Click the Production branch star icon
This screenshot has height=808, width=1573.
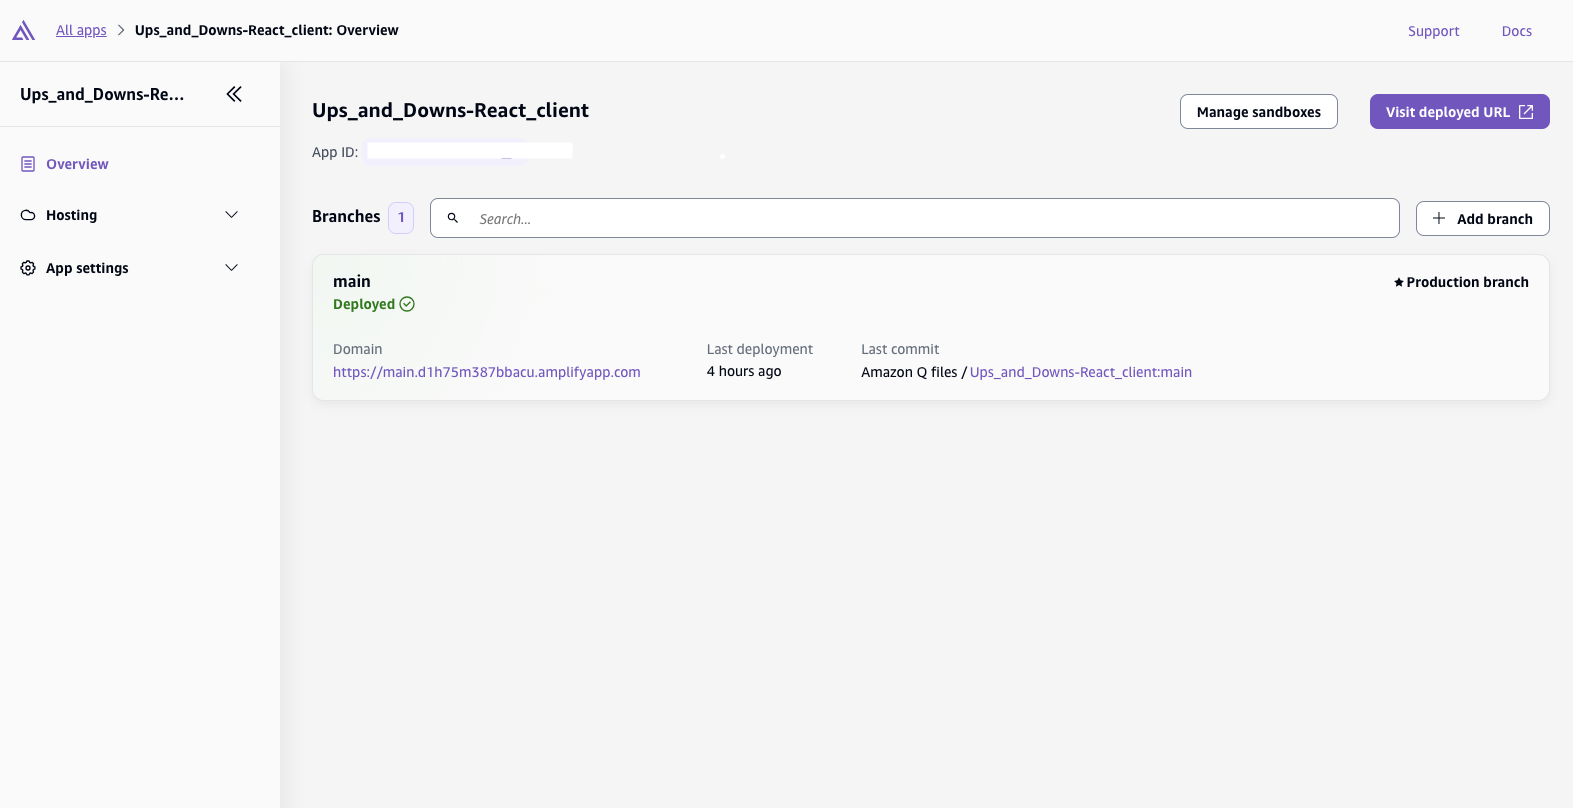click(1399, 283)
